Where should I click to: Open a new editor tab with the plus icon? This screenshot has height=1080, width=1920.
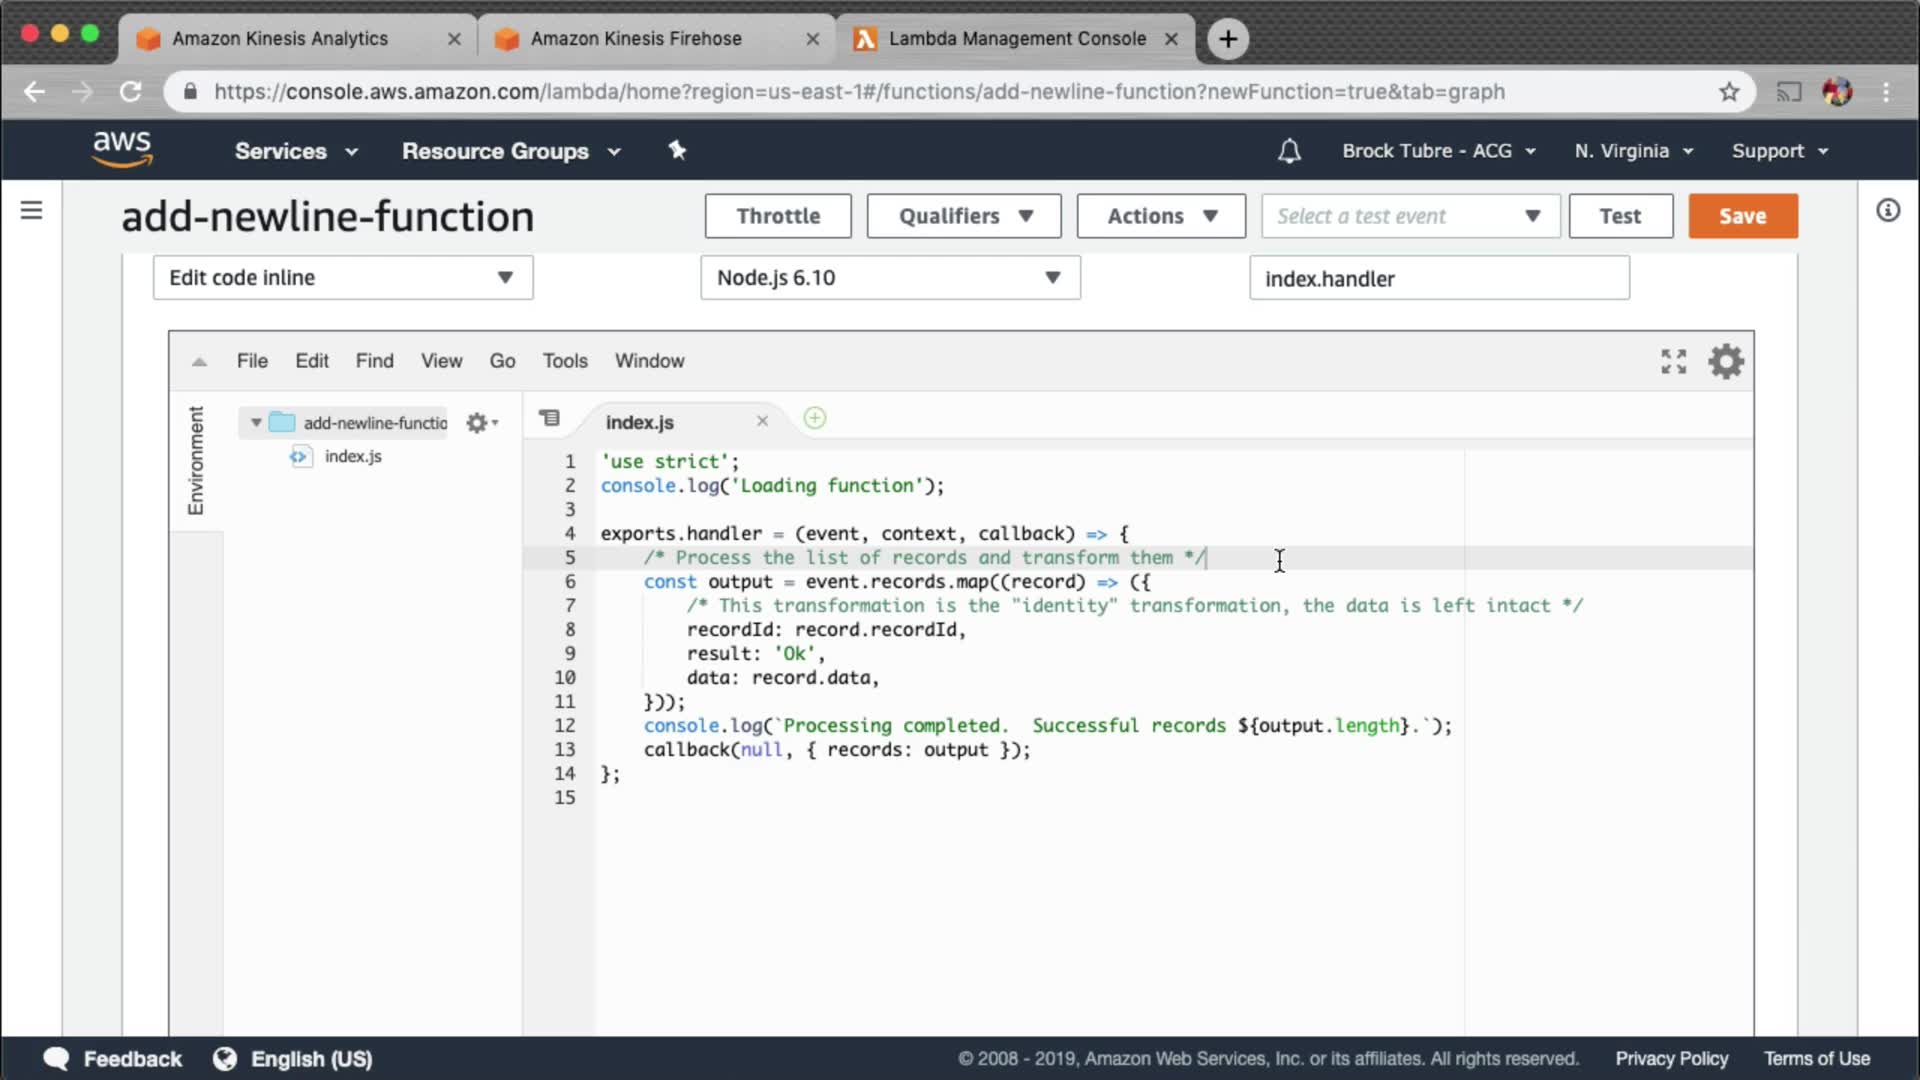[815, 418]
